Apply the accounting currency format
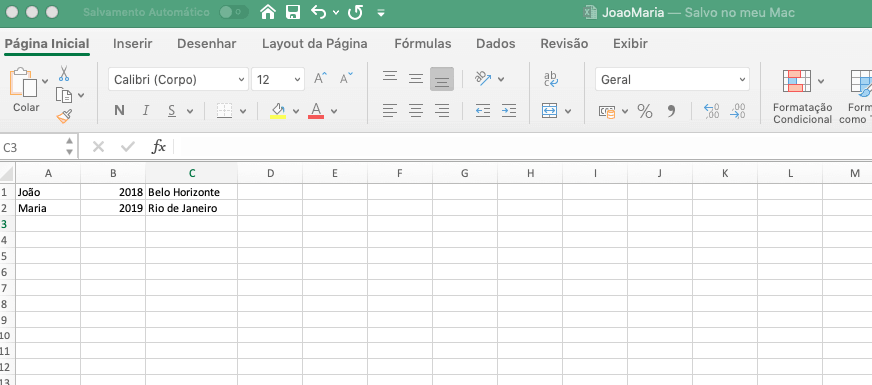Screen dimensions: 872x385 click(x=607, y=111)
